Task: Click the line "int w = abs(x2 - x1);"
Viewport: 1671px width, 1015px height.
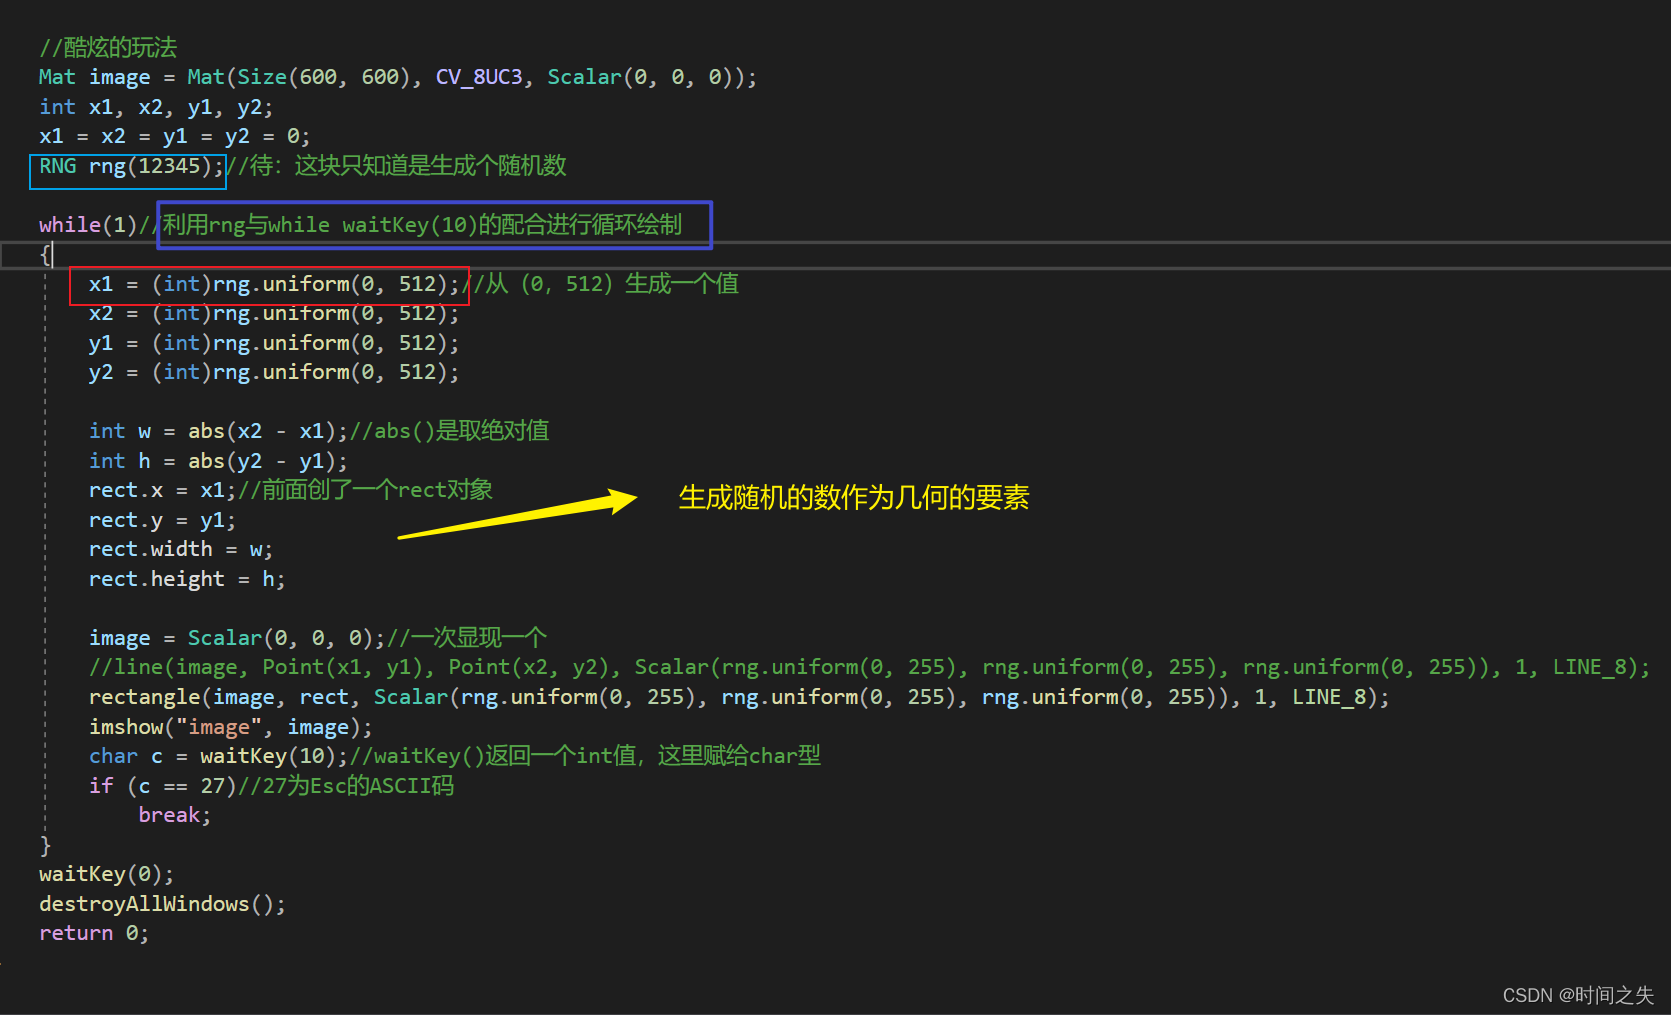Action: [x=218, y=431]
